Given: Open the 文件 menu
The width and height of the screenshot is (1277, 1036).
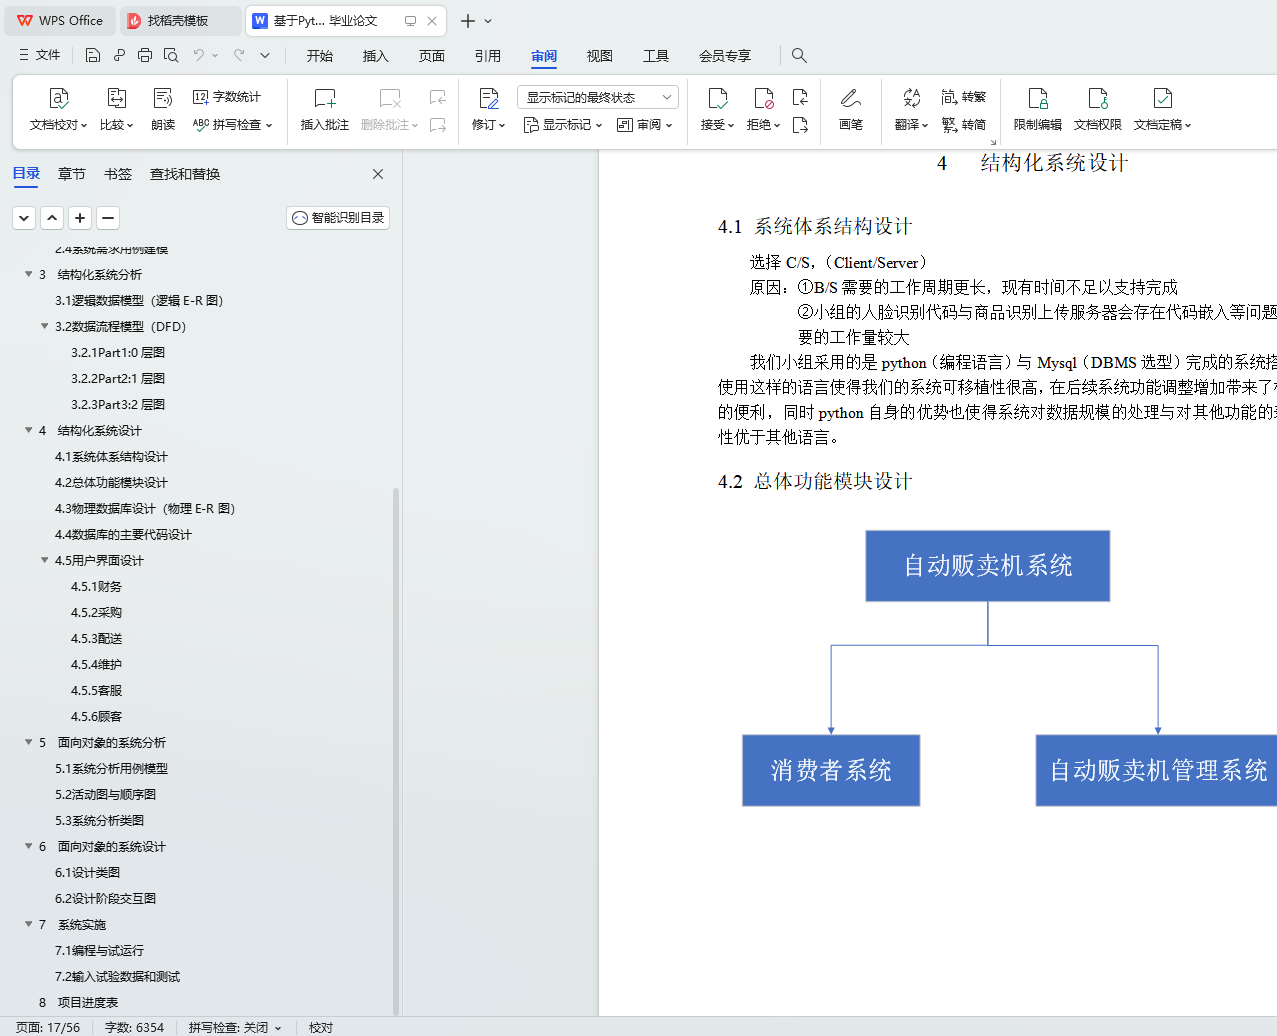Looking at the screenshot, I should click(40, 55).
